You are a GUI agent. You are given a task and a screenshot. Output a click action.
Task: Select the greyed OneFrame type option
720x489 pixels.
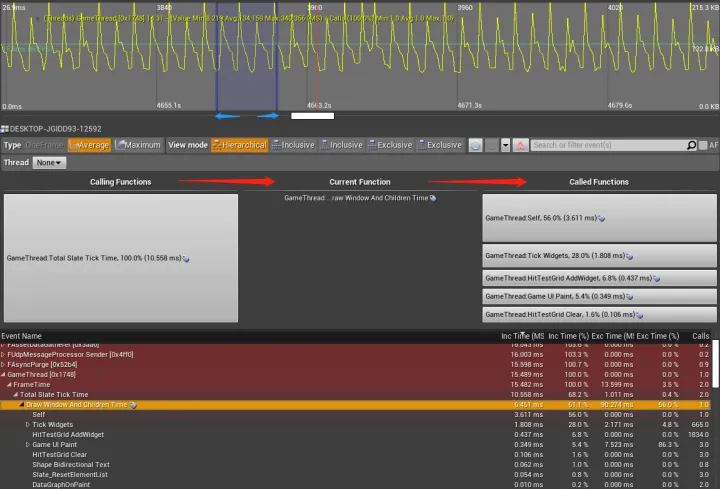[44, 145]
